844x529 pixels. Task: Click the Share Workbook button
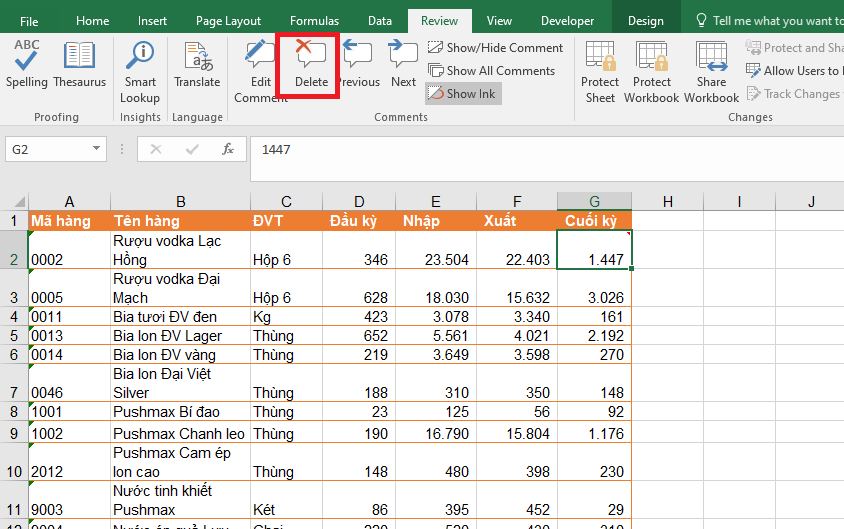(x=712, y=71)
